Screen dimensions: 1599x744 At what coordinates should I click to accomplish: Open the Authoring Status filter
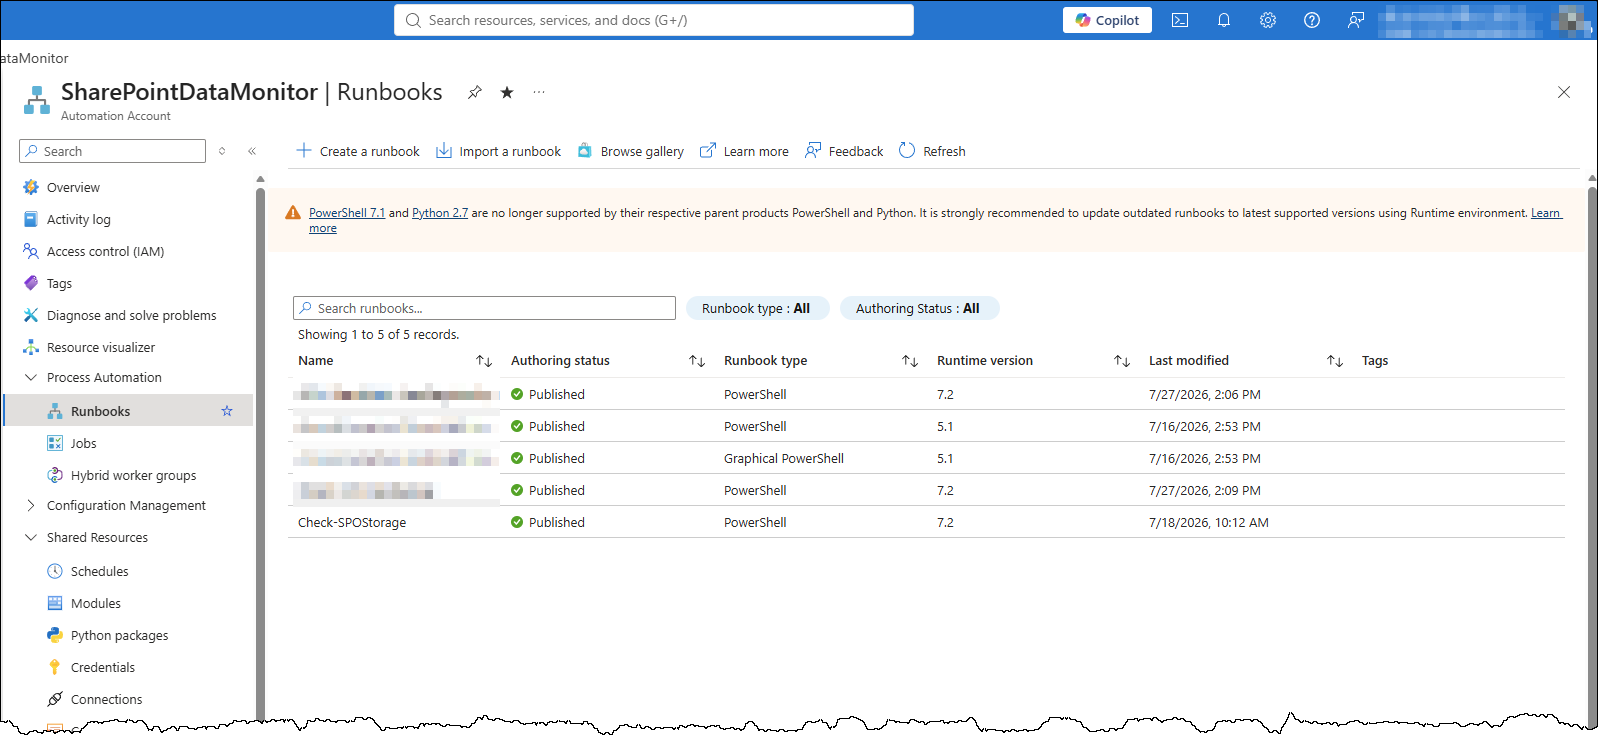pyautogui.click(x=919, y=308)
